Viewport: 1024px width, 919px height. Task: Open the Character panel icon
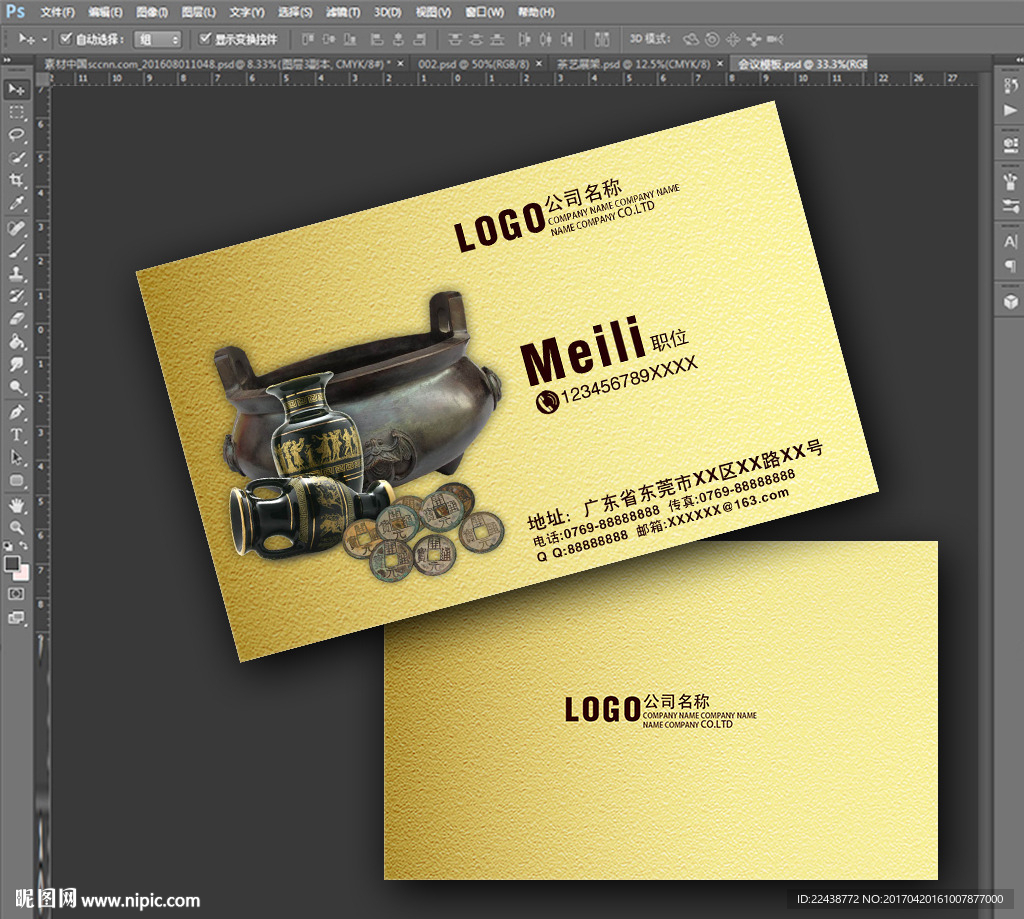(1010, 242)
